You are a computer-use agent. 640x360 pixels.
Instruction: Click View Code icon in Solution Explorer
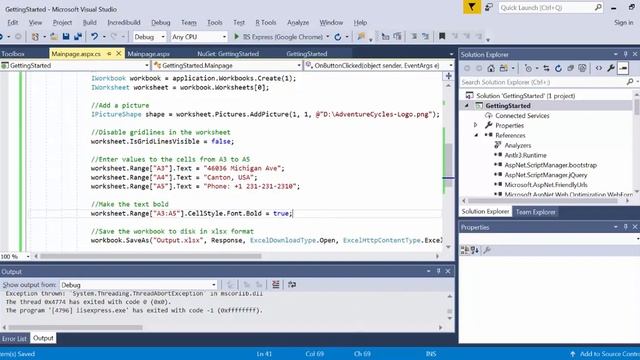[x=598, y=68]
